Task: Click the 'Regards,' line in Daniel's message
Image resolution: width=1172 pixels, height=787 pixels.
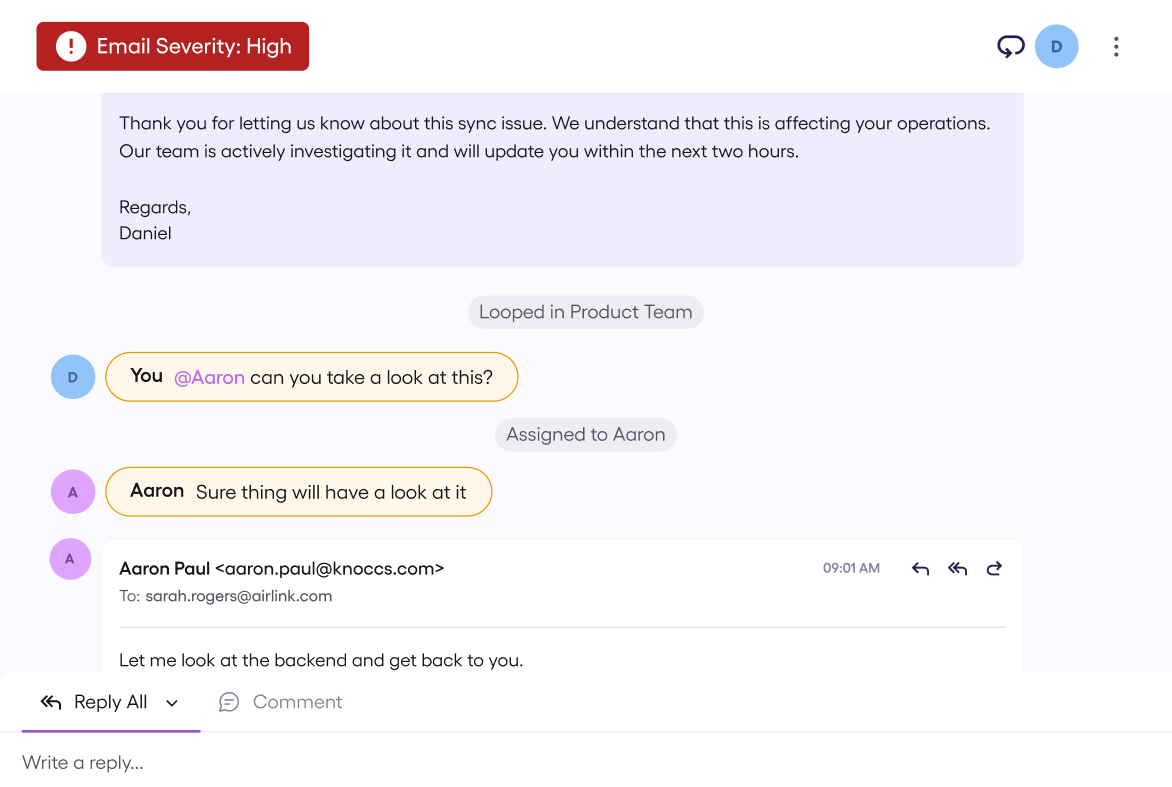Action: 155,208
